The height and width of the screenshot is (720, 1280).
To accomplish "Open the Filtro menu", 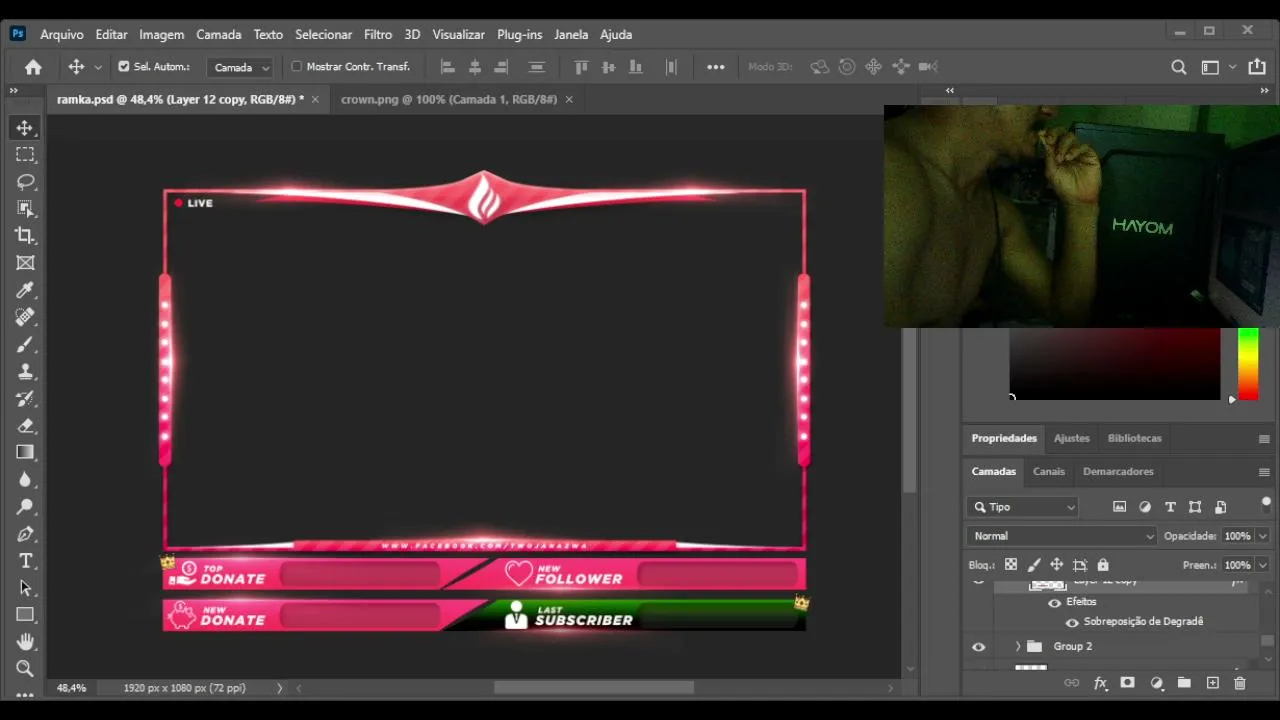I will coord(378,34).
